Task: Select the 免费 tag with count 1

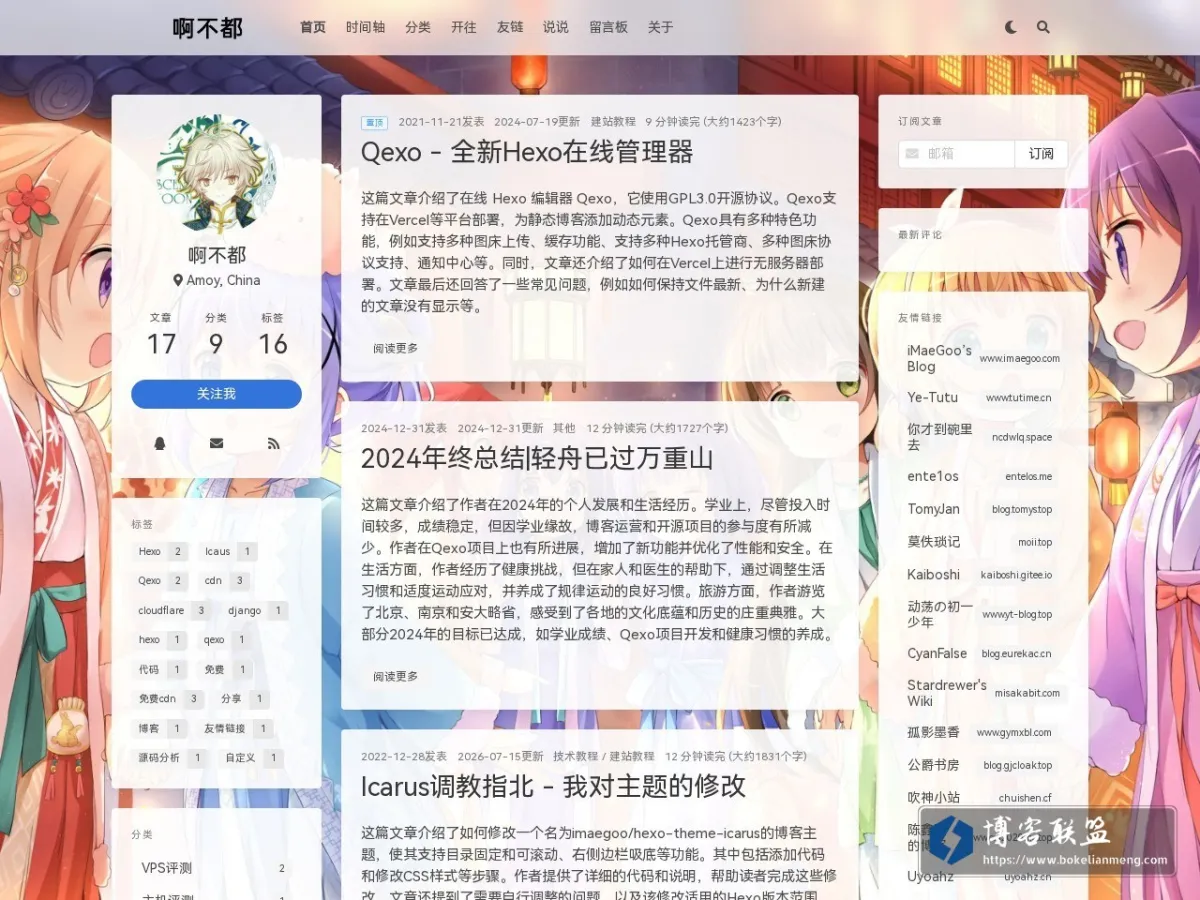Action: tap(225, 669)
